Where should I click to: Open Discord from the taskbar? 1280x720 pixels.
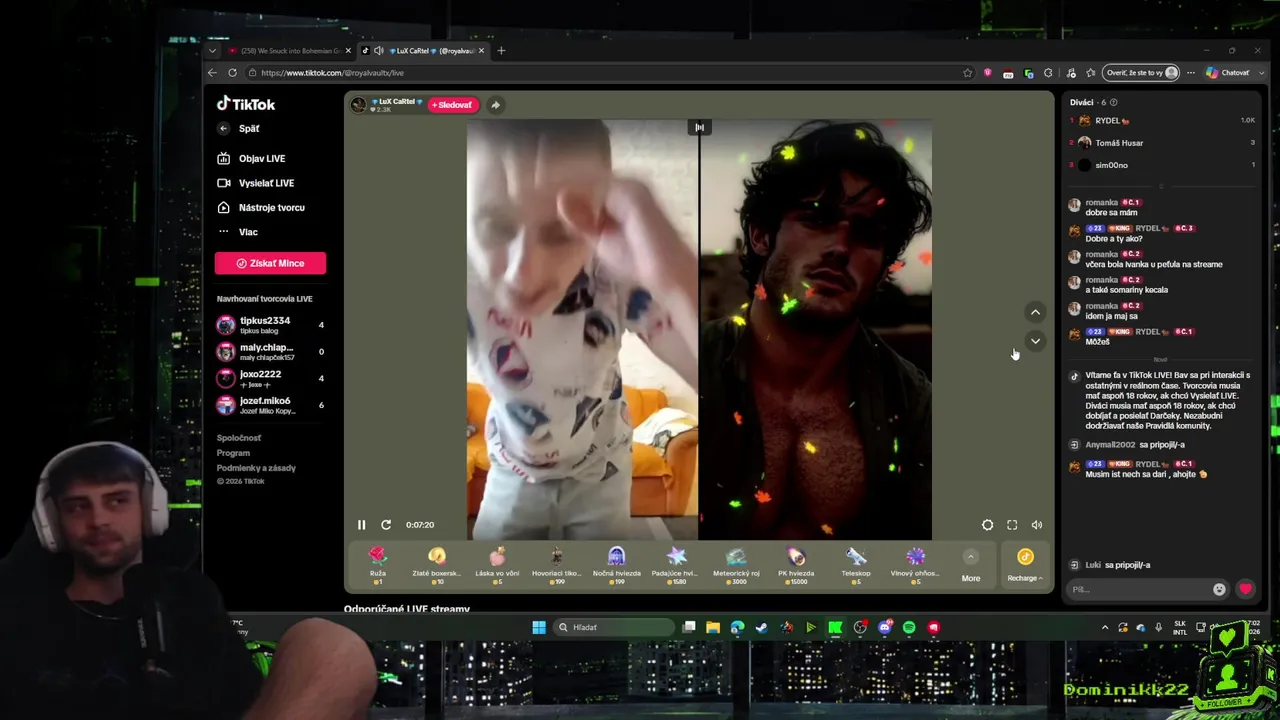[885, 627]
